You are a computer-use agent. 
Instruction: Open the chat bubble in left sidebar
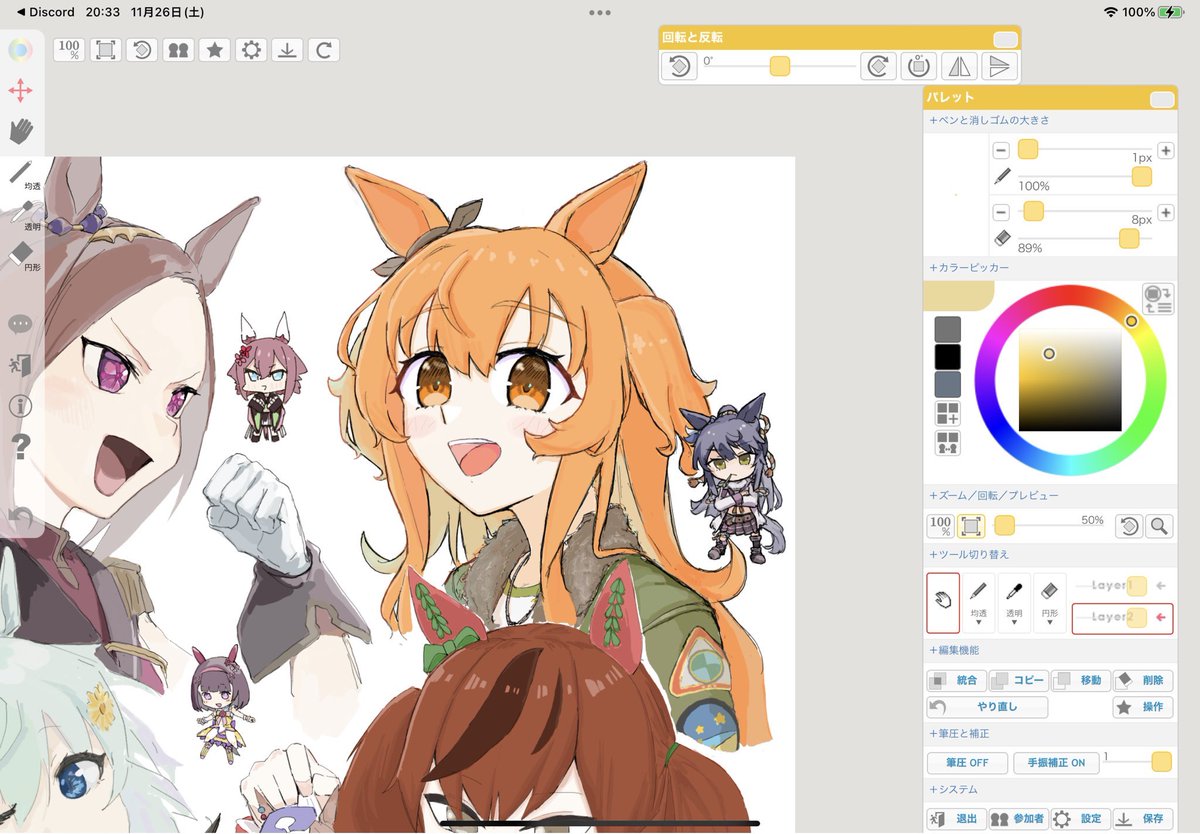point(20,325)
